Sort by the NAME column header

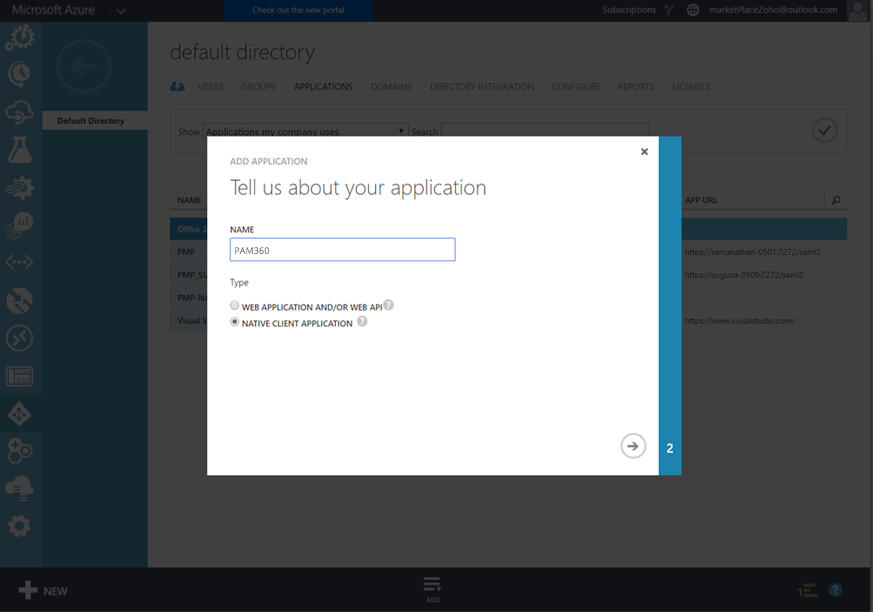(189, 200)
